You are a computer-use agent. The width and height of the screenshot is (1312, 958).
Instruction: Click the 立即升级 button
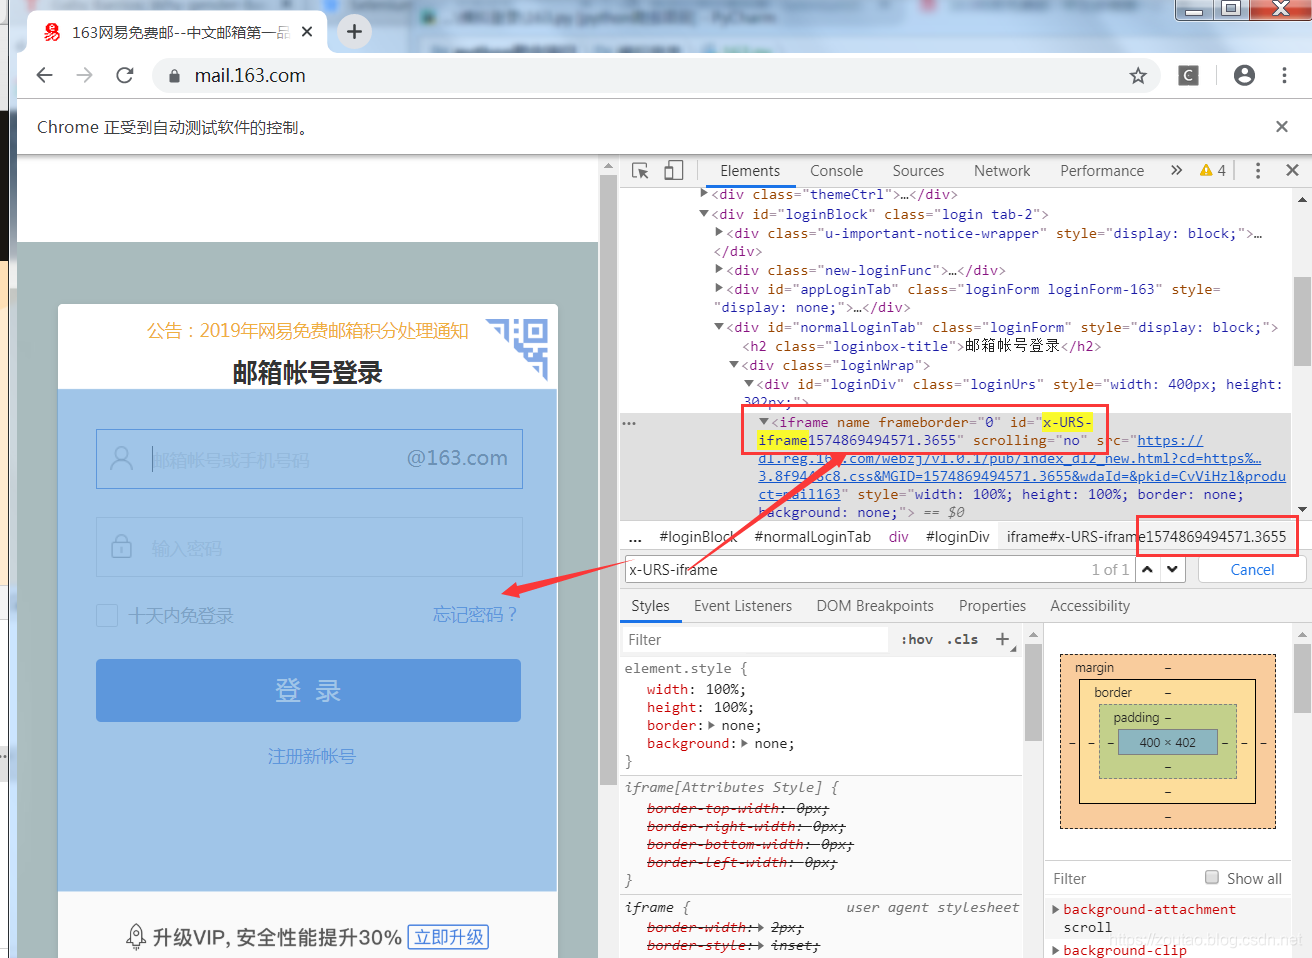pyautogui.click(x=449, y=937)
